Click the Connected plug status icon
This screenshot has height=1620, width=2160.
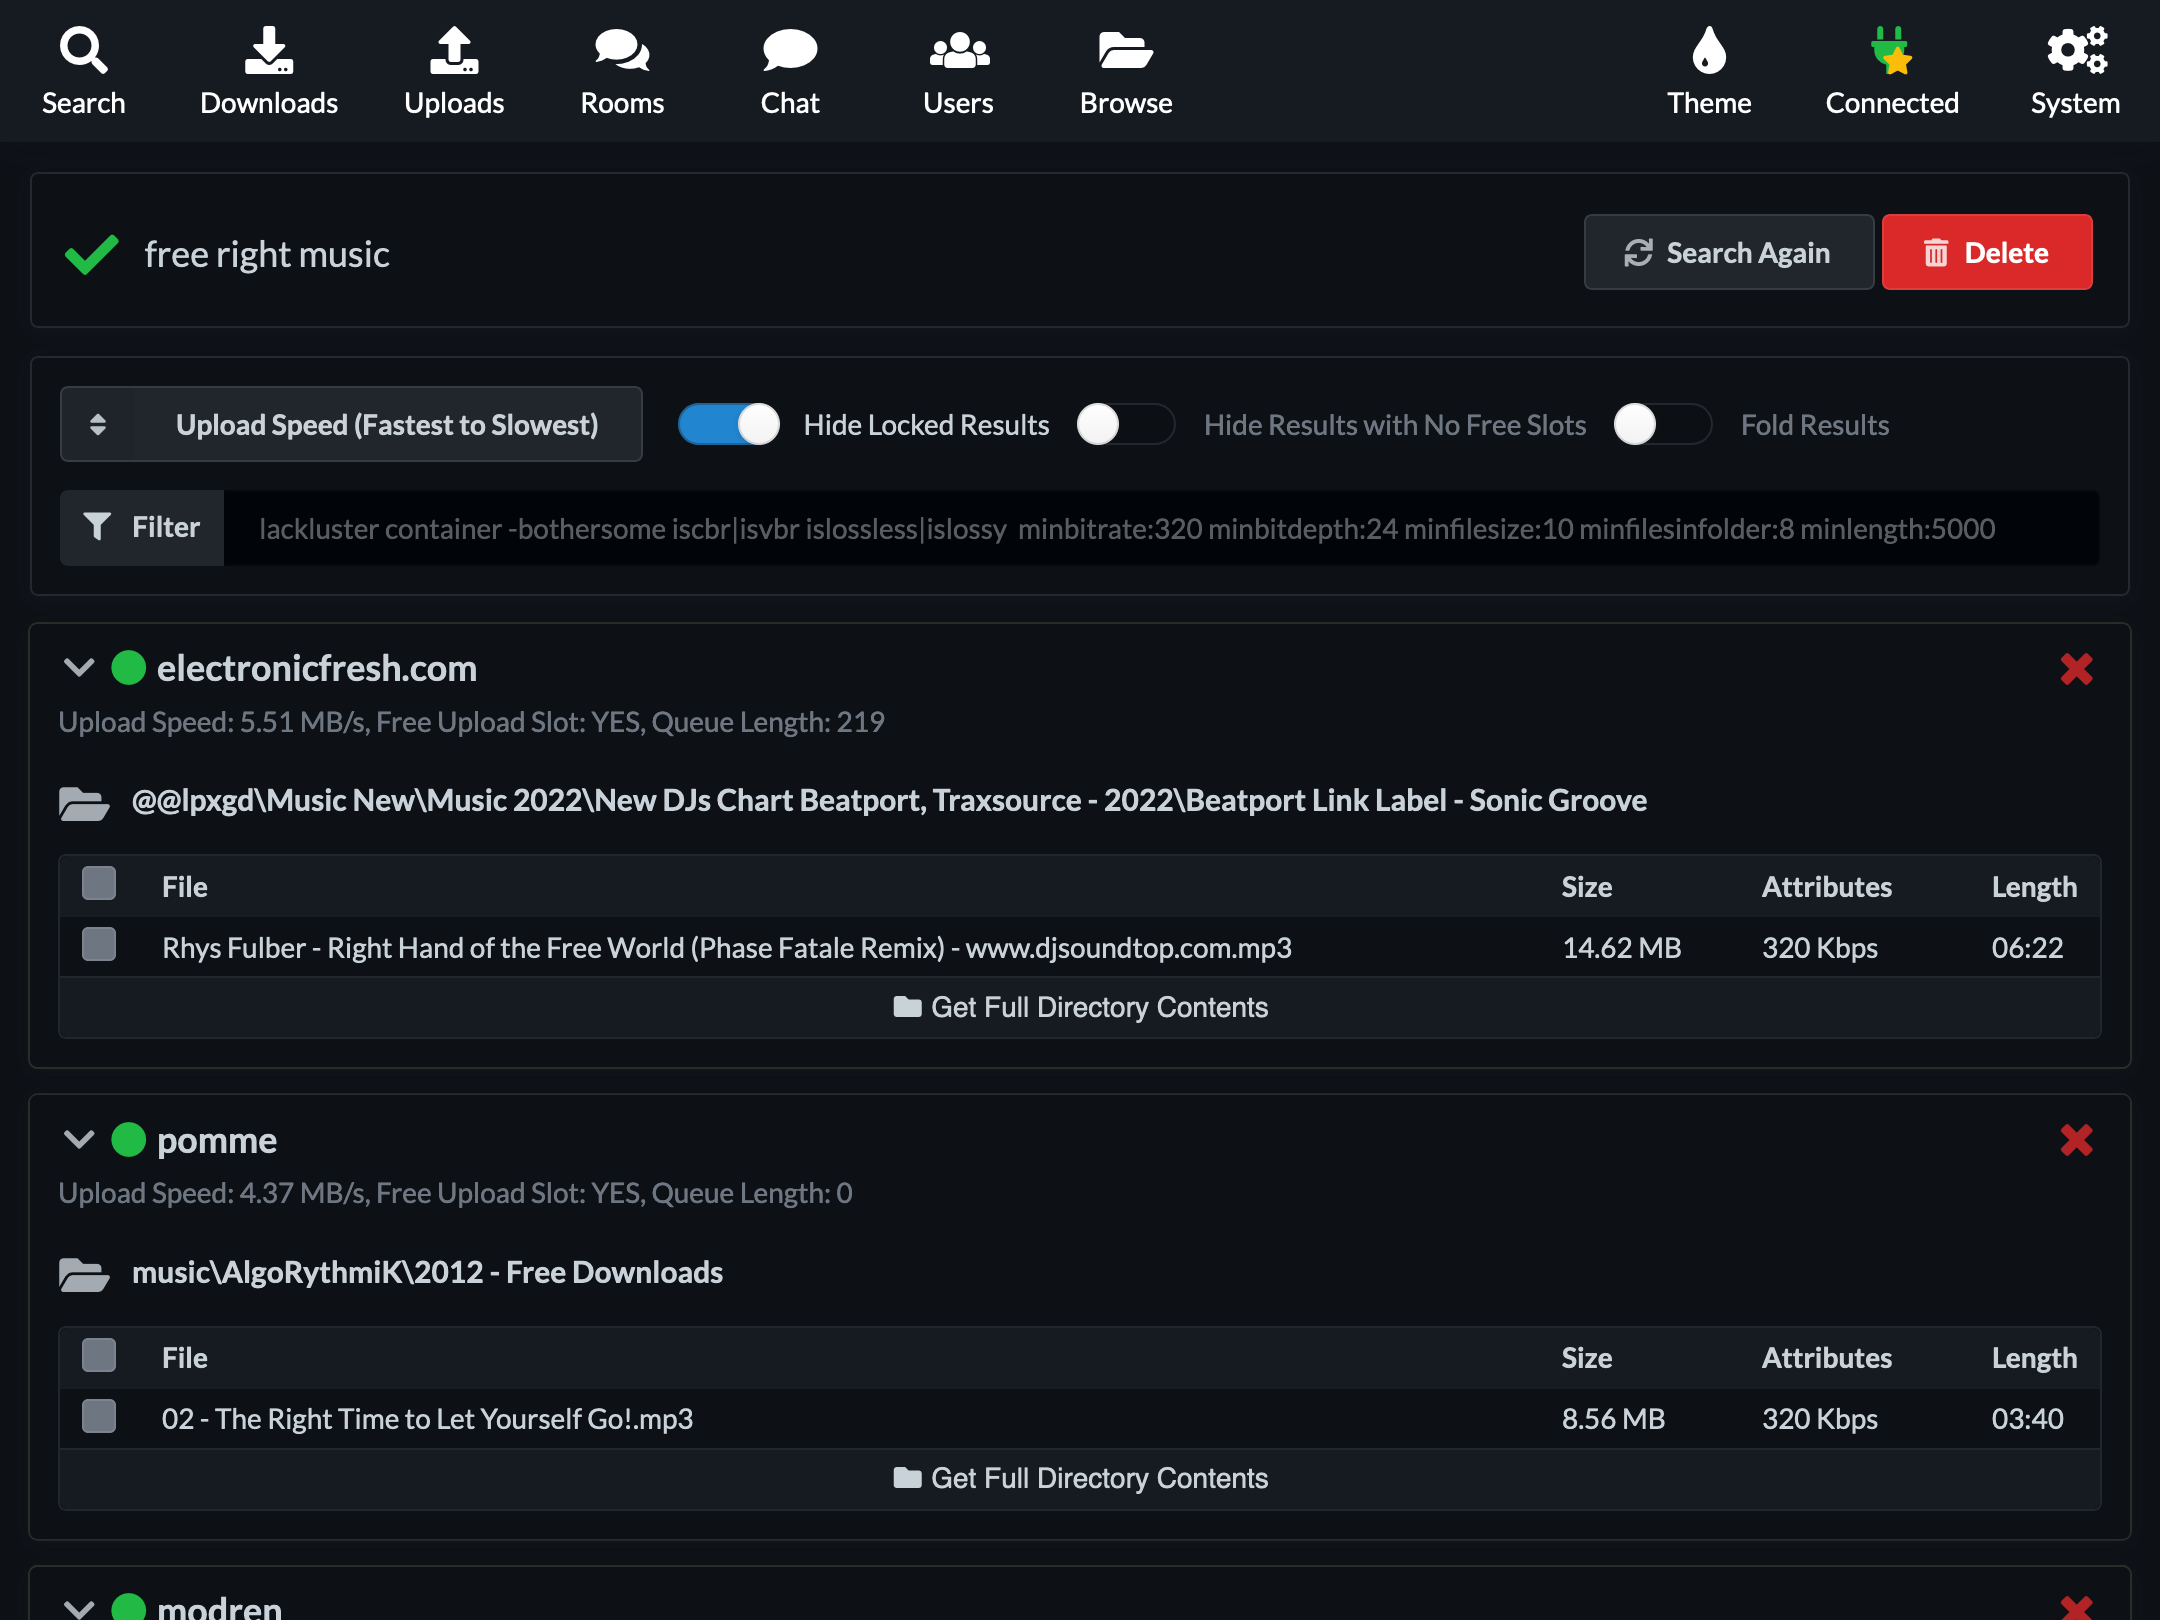(x=1891, y=51)
